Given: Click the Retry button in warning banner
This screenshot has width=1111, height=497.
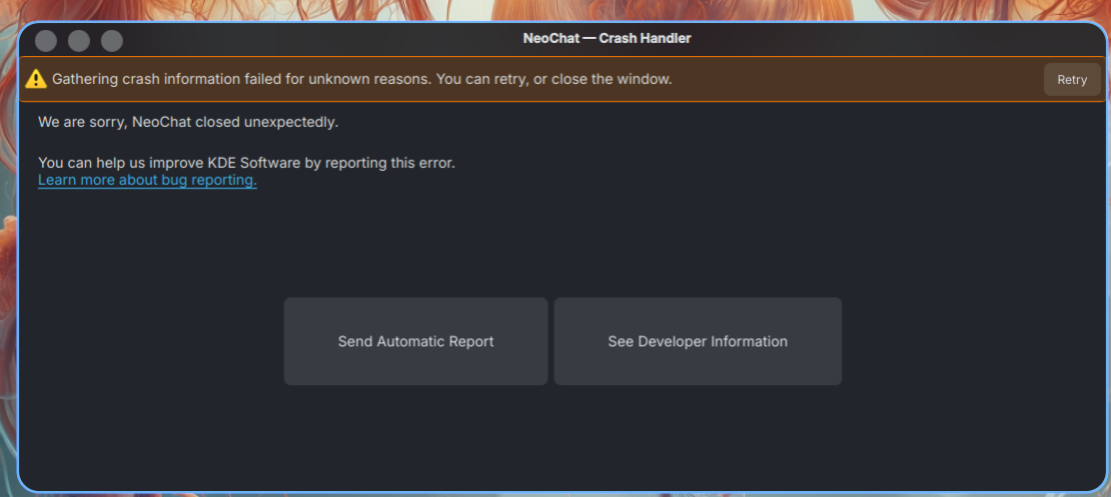Looking at the screenshot, I should (1071, 79).
